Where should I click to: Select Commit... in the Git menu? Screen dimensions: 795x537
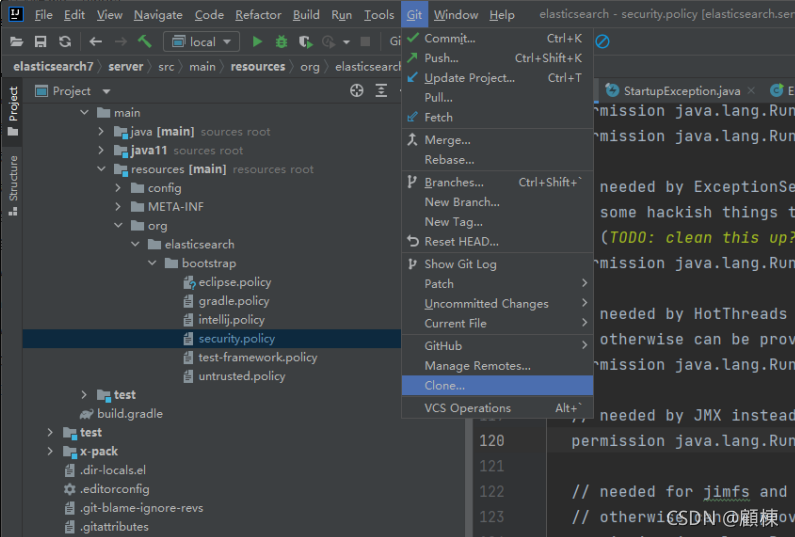click(497, 38)
